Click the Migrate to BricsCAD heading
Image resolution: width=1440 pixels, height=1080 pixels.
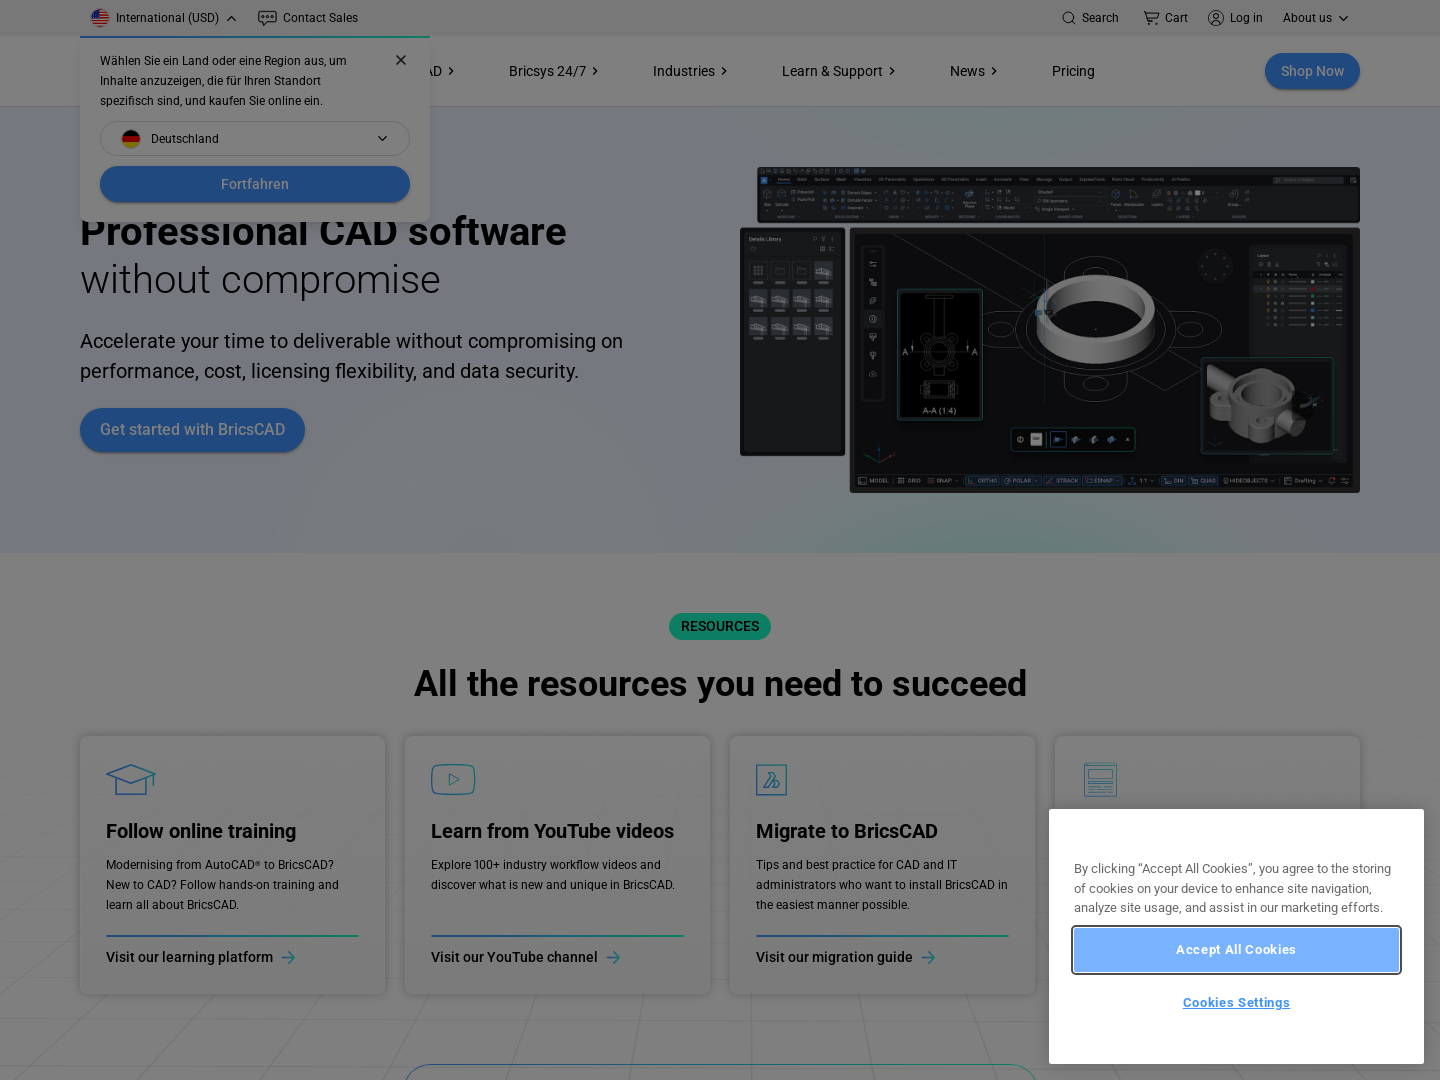[847, 831]
